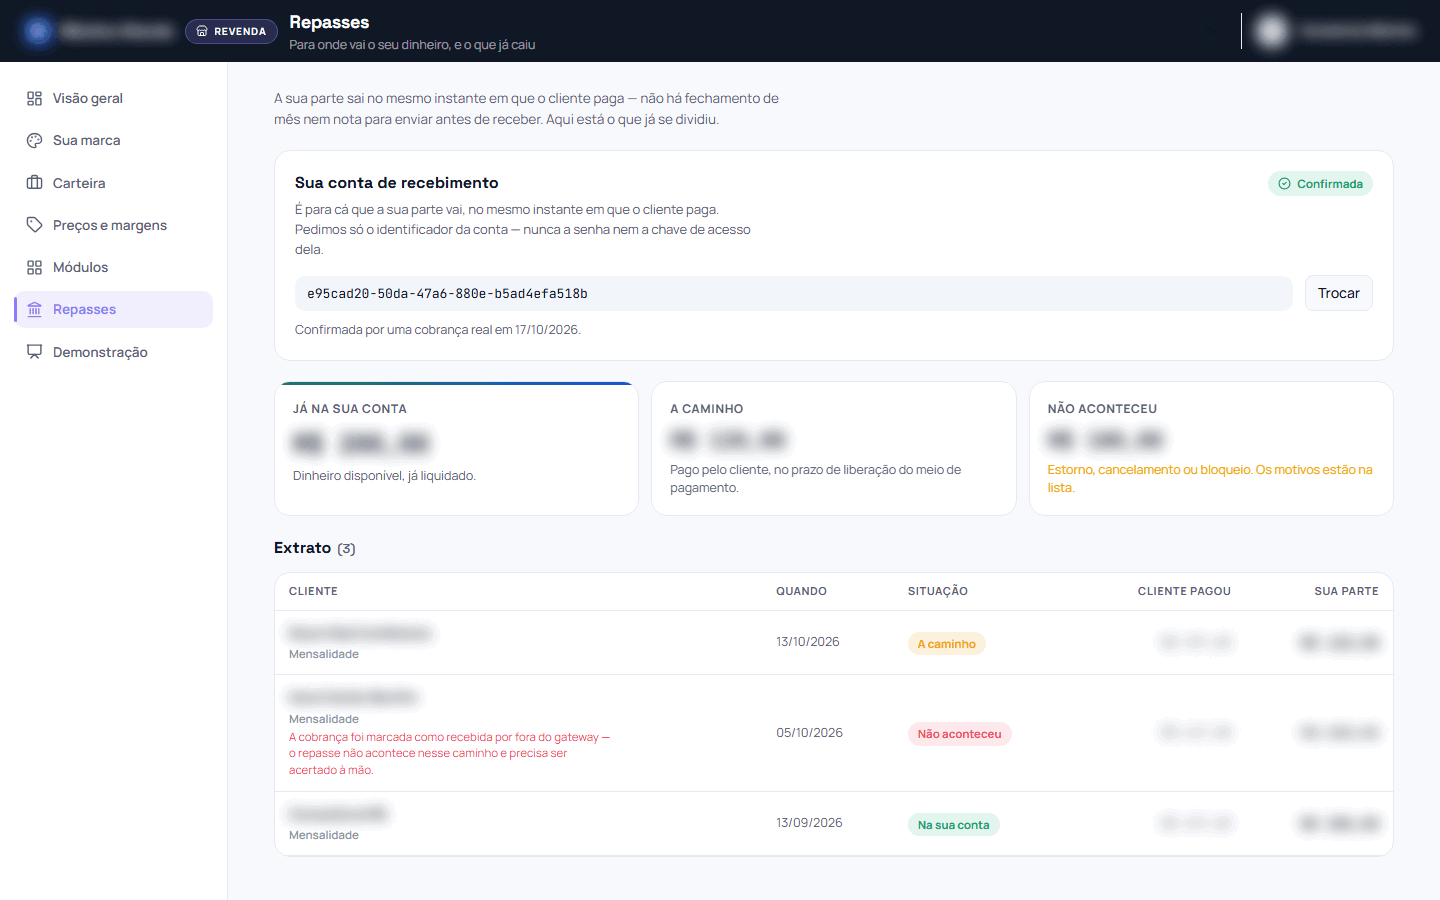The image size is (1440, 900).
Task: Click the CLIENTE column header
Action: (313, 591)
